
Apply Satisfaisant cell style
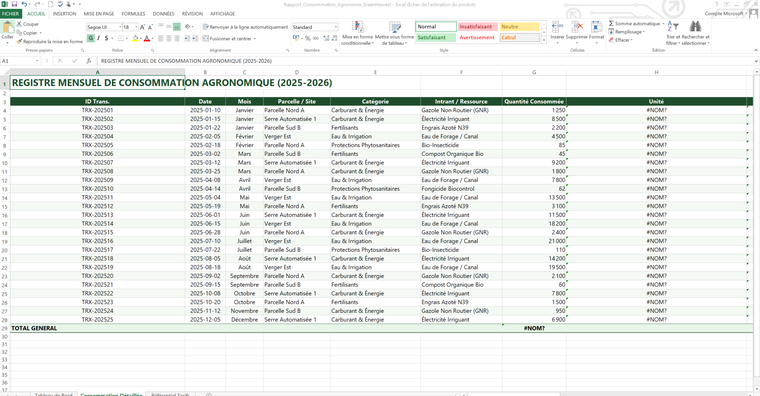pos(436,37)
